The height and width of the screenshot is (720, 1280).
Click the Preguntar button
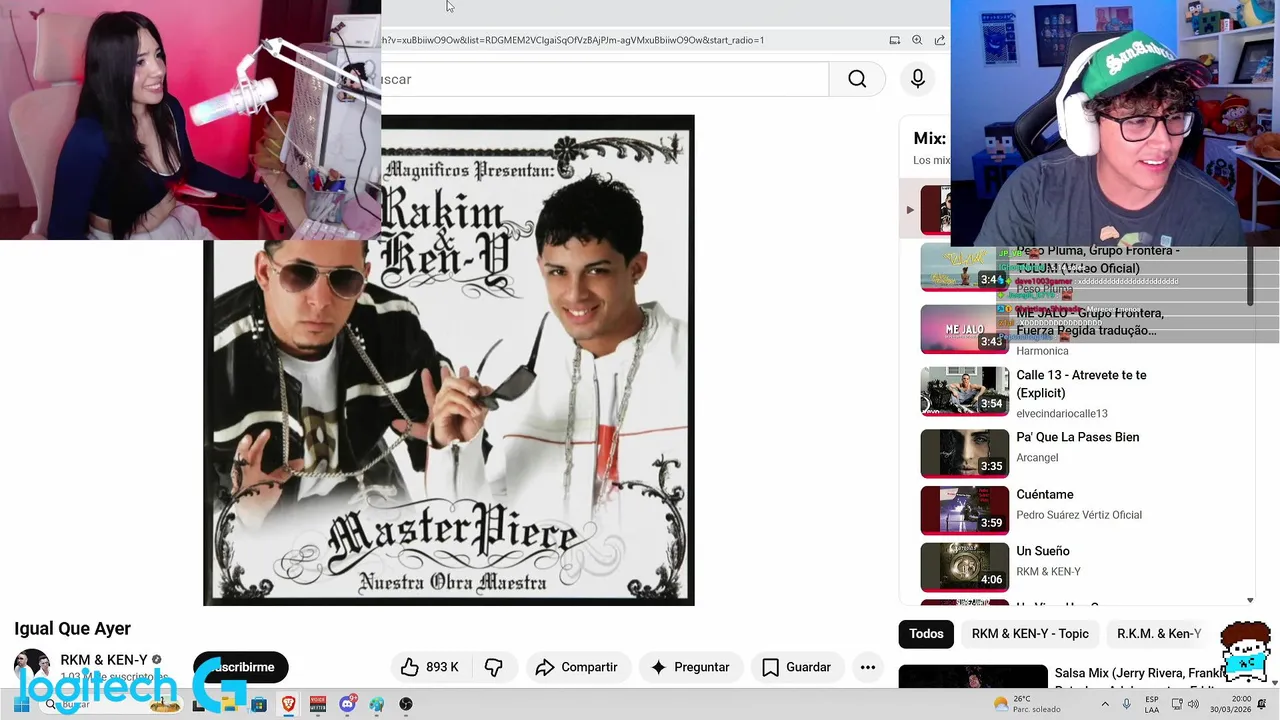pyautogui.click(x=690, y=667)
